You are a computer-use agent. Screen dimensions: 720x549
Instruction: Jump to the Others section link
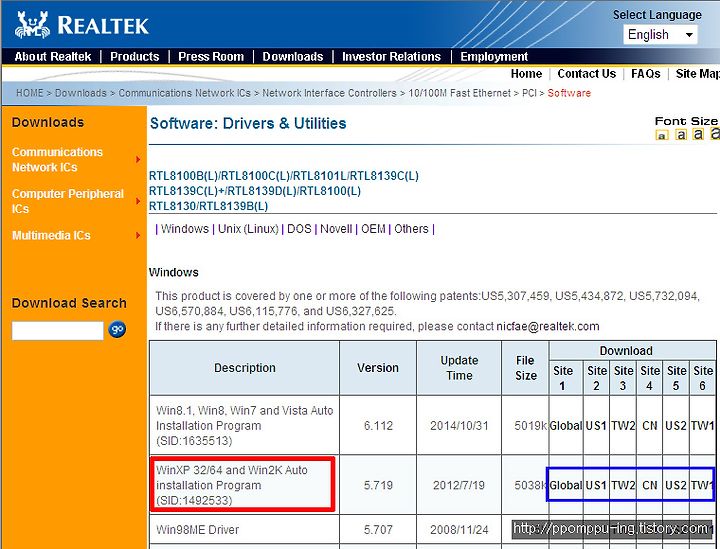pos(411,229)
